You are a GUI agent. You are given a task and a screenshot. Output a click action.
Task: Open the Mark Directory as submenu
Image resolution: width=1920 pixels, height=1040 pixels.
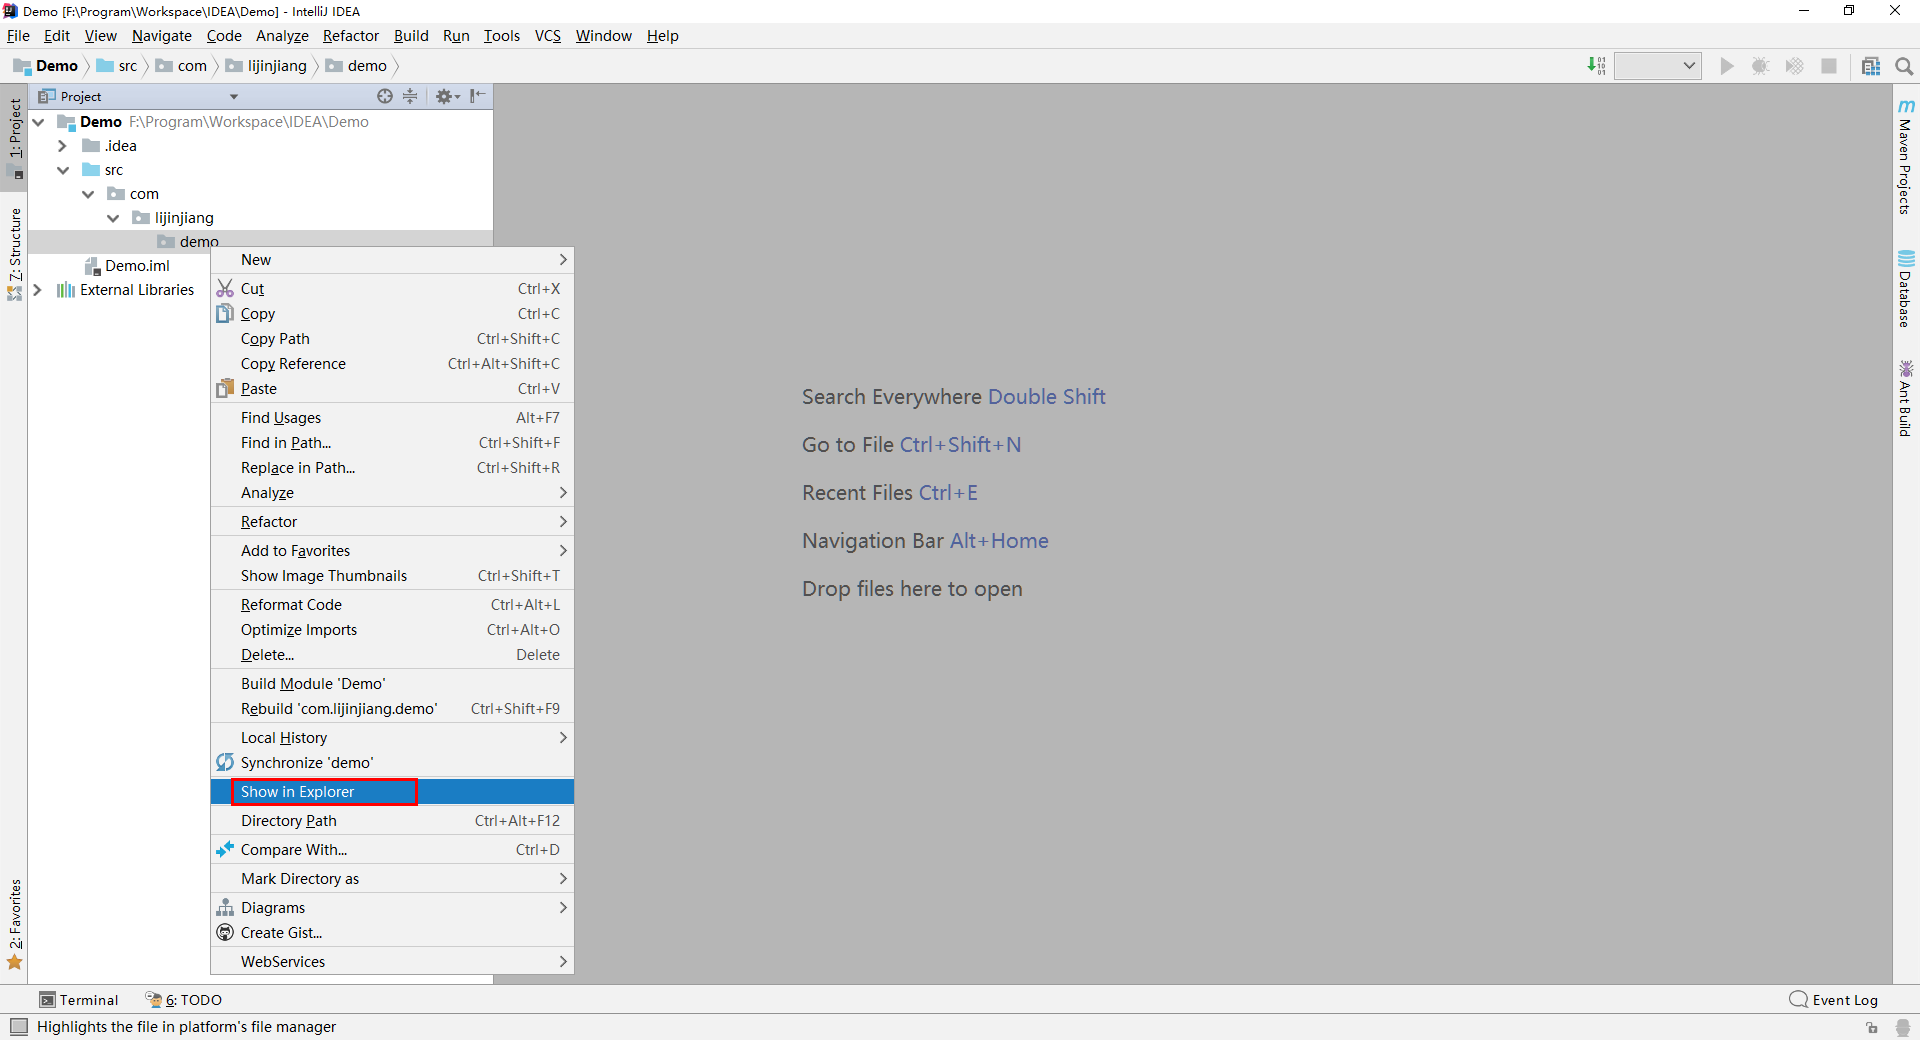coord(392,879)
